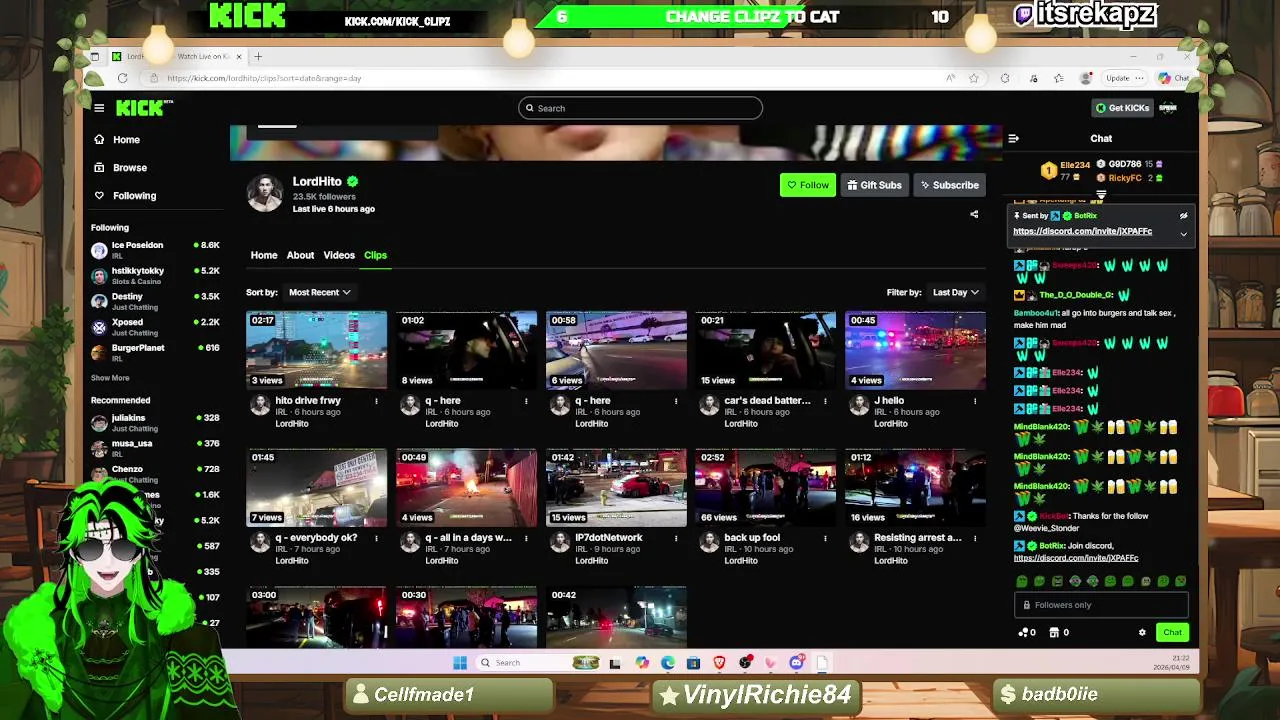Viewport: 1280px width, 720px height.
Task: Hide the pinned BotRix message with the eye icon
Action: tap(1183, 216)
